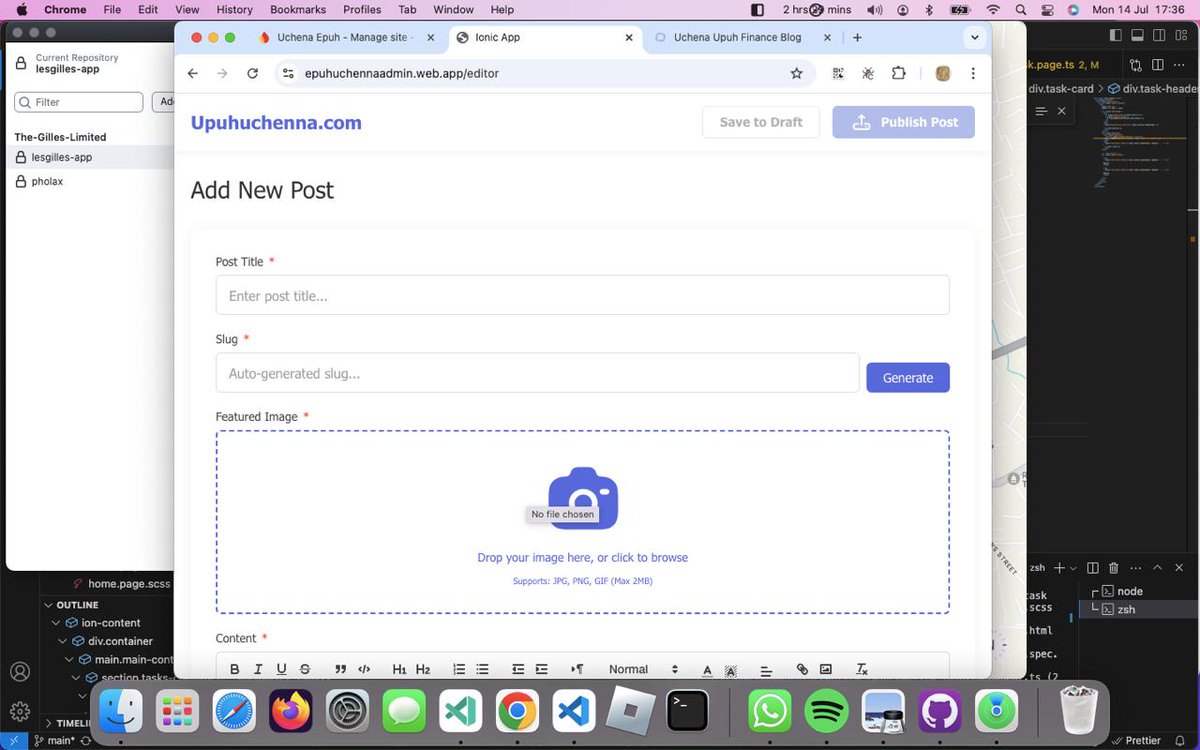
Task: Collapse the OUTLINE section in VS Code
Action: tap(77, 605)
